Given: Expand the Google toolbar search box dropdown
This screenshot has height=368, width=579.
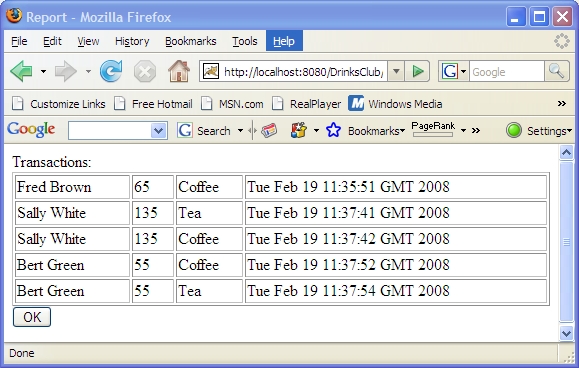Looking at the screenshot, I should click(158, 131).
